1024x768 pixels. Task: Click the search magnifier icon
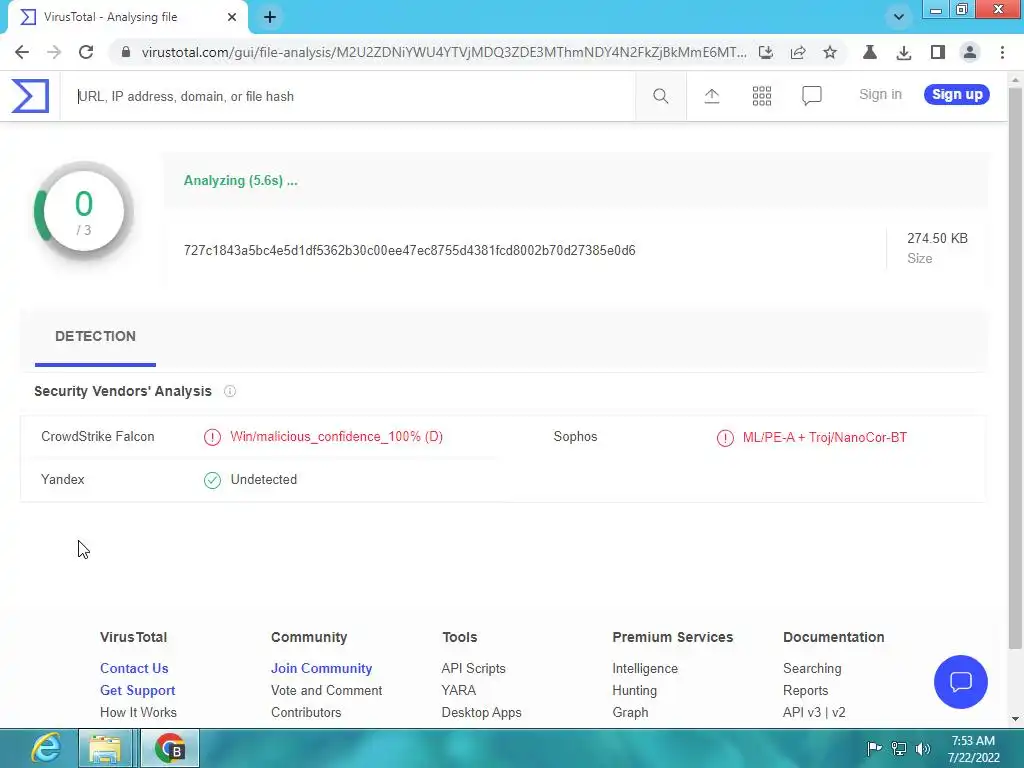tap(660, 97)
